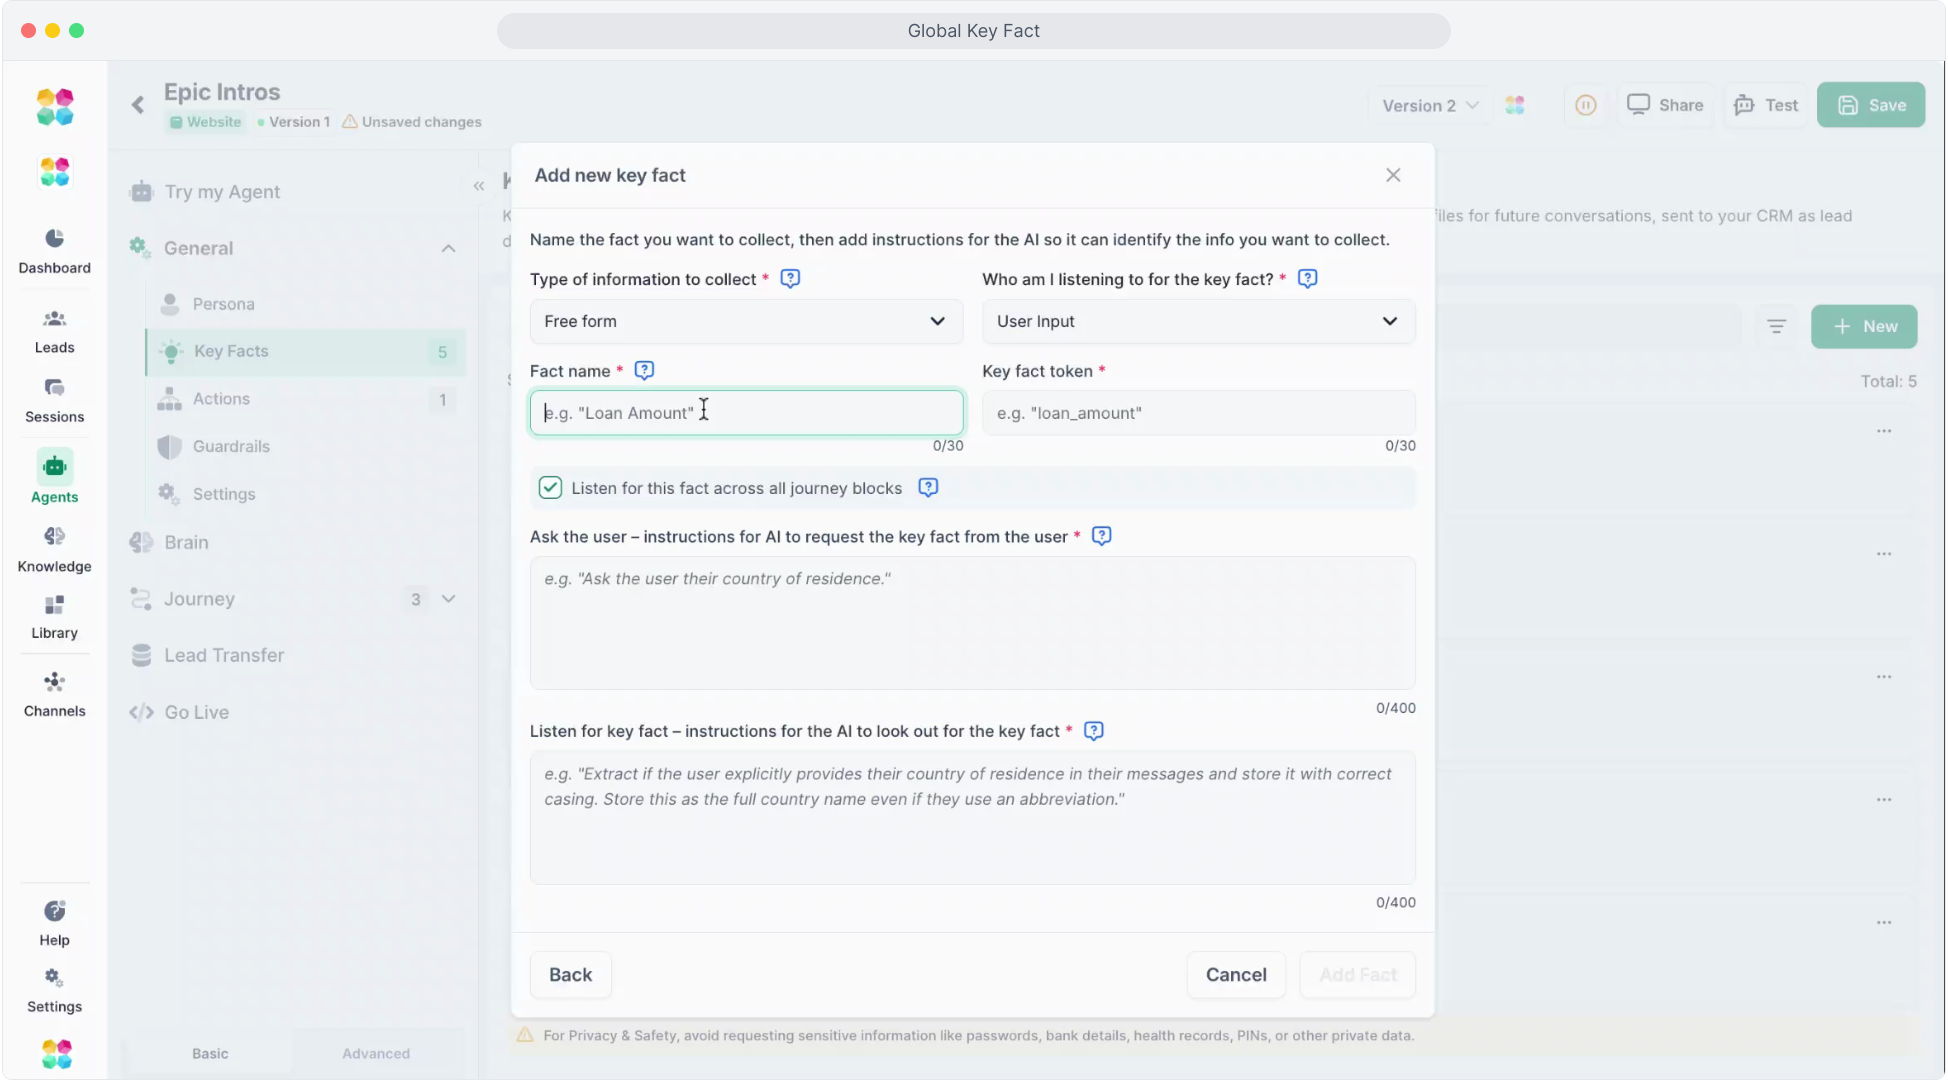The image size is (1948, 1080).
Task: Close the Add new key fact dialog
Action: 1393,176
